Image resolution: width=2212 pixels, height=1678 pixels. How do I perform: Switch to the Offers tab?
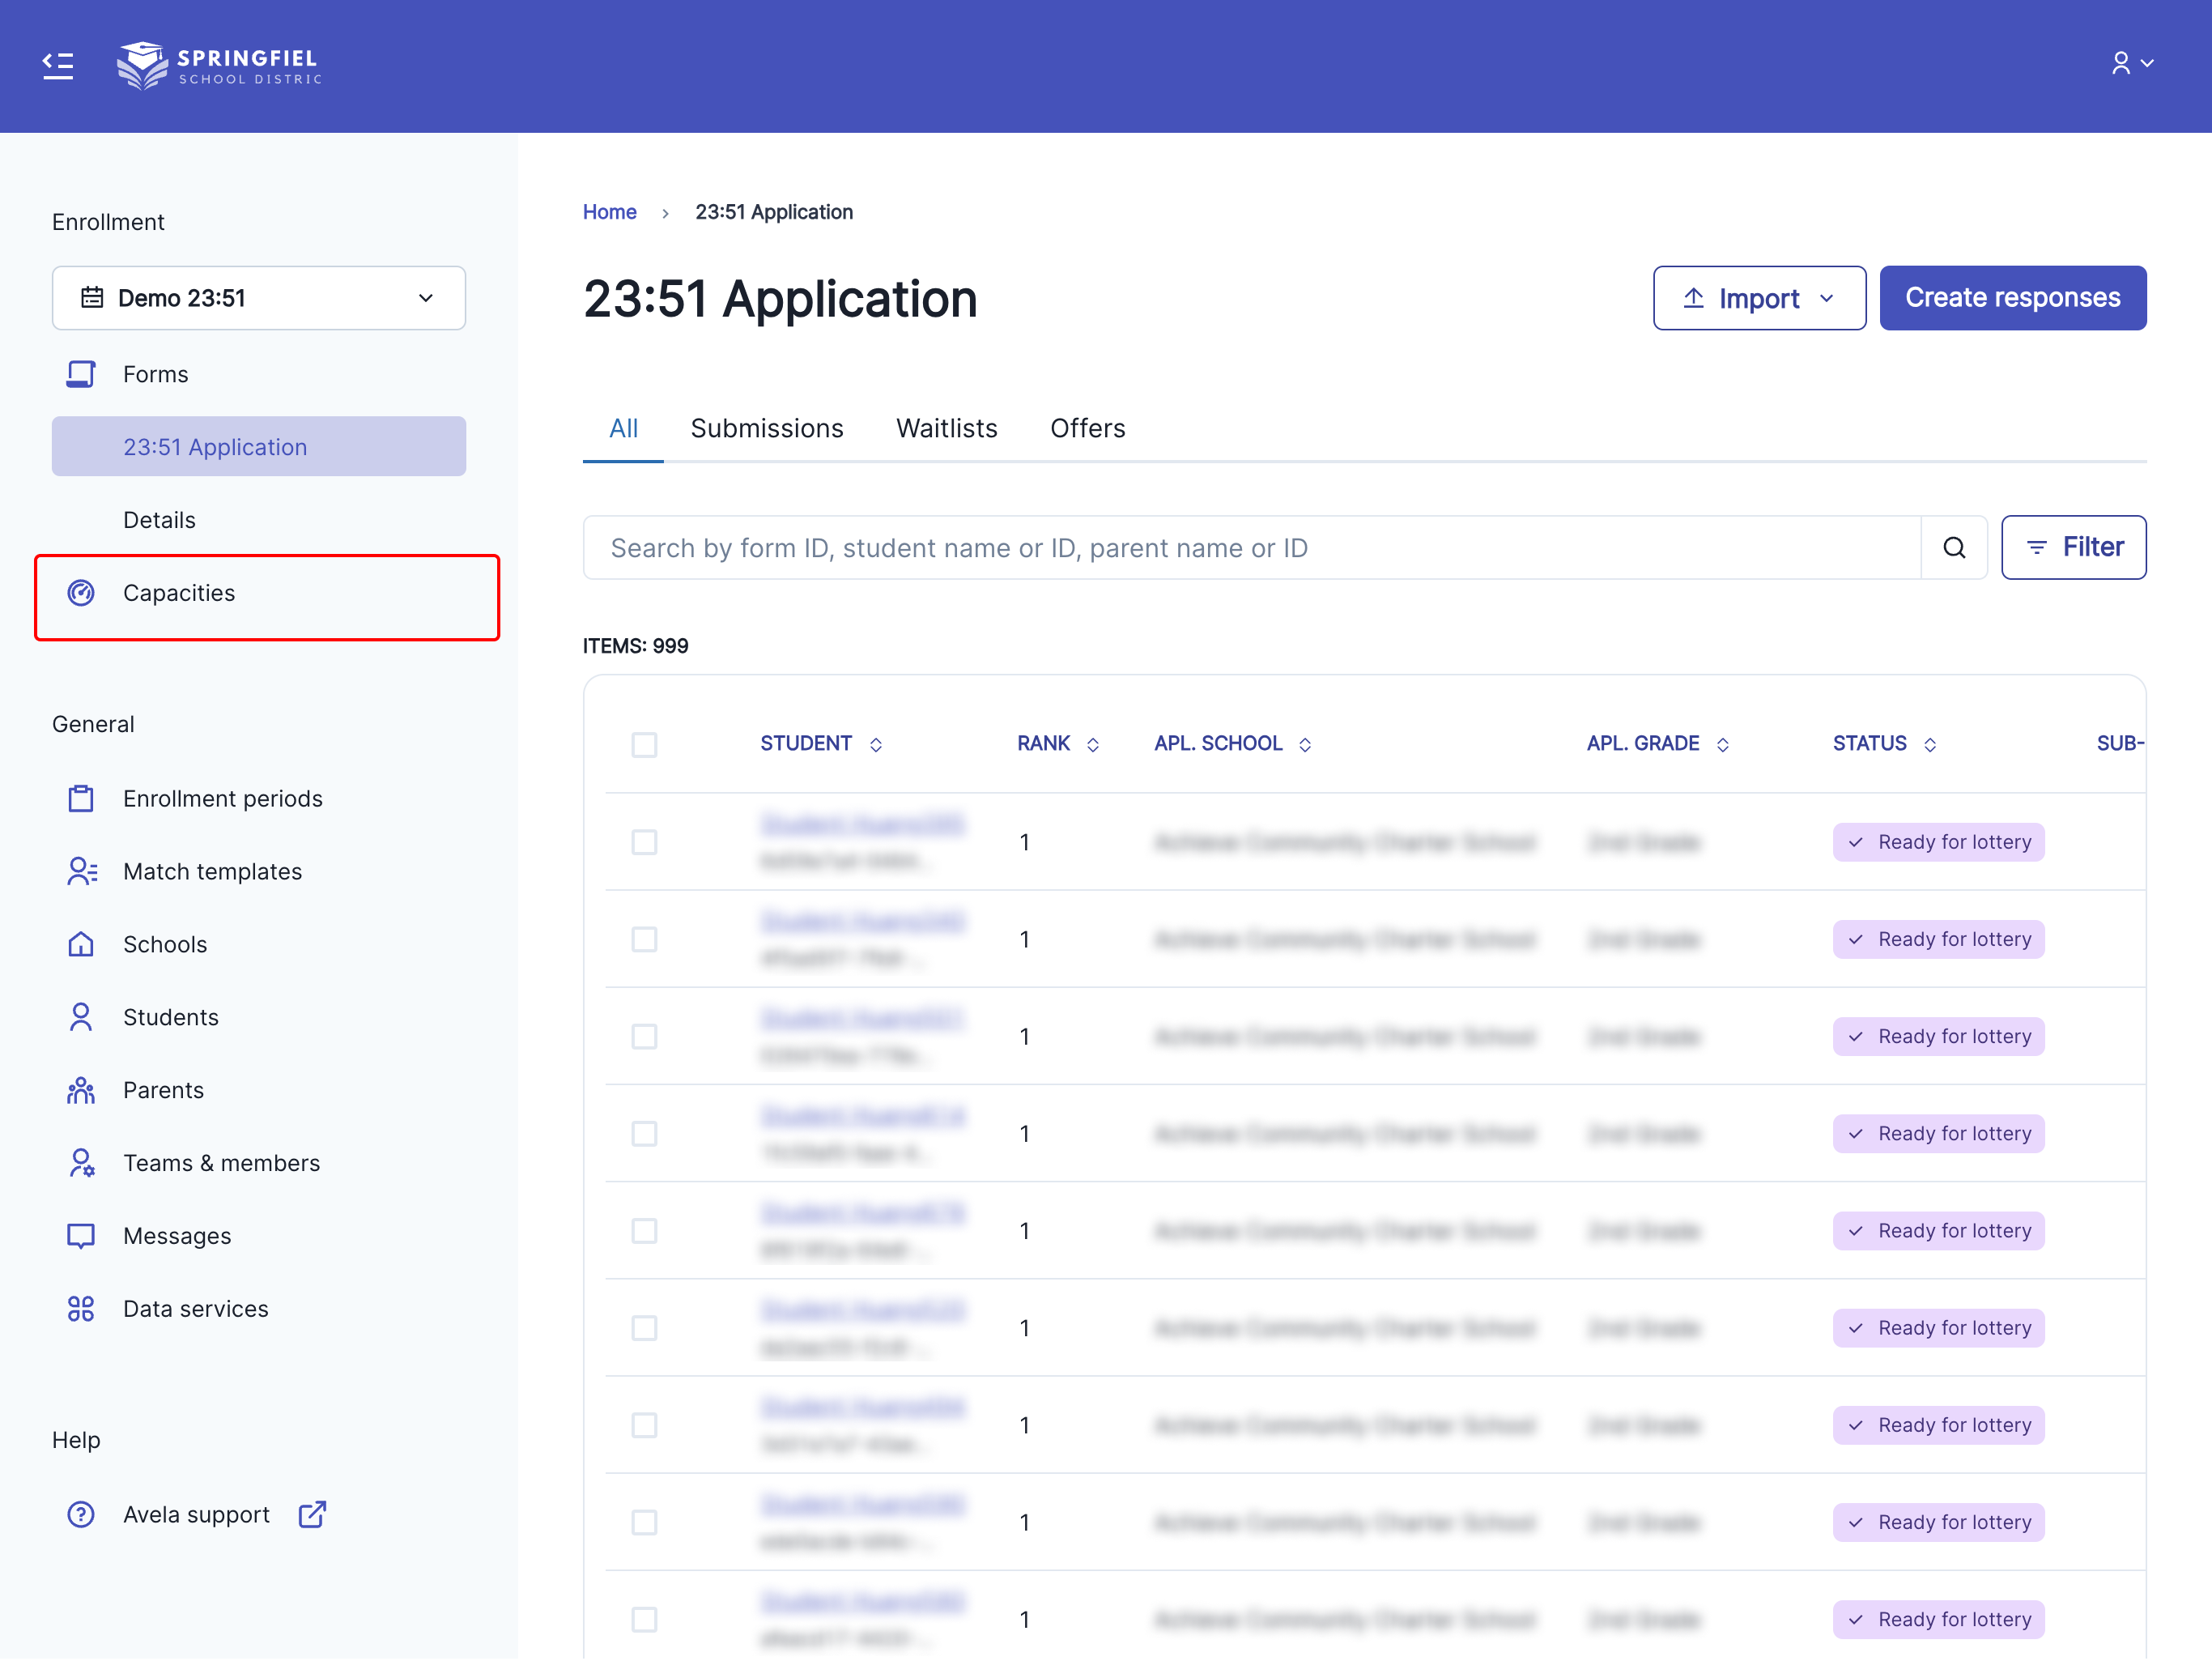1087,428
